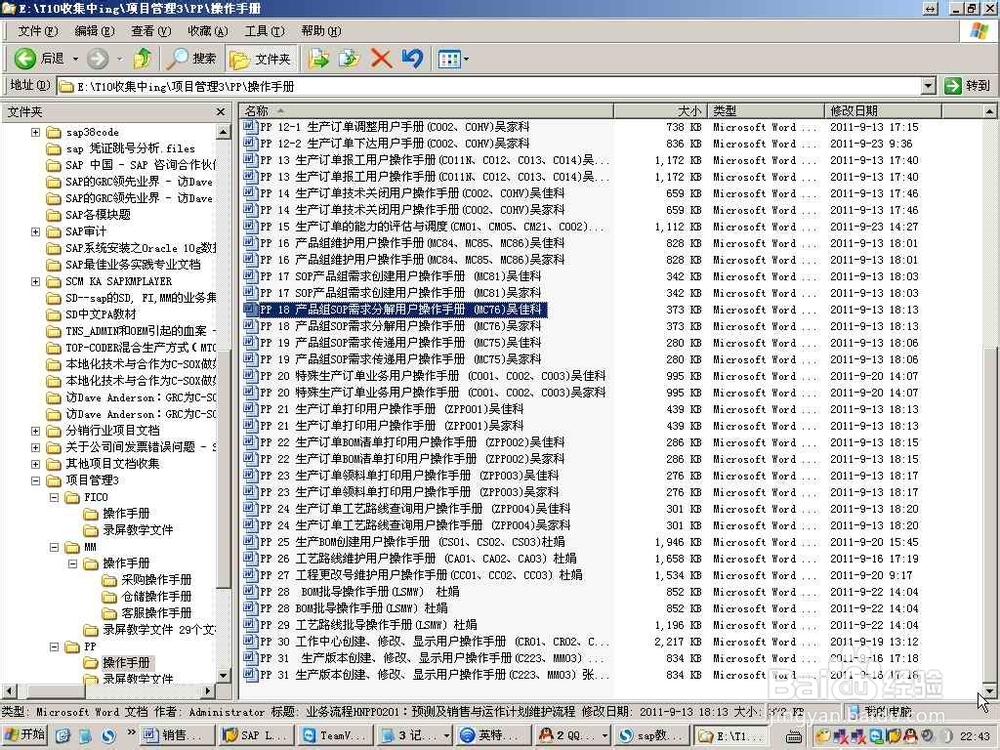Screen dimensions: 1000x750
Task: Click Word icon of PP 12-1 生产订单调整 file
Action: (x=250, y=126)
